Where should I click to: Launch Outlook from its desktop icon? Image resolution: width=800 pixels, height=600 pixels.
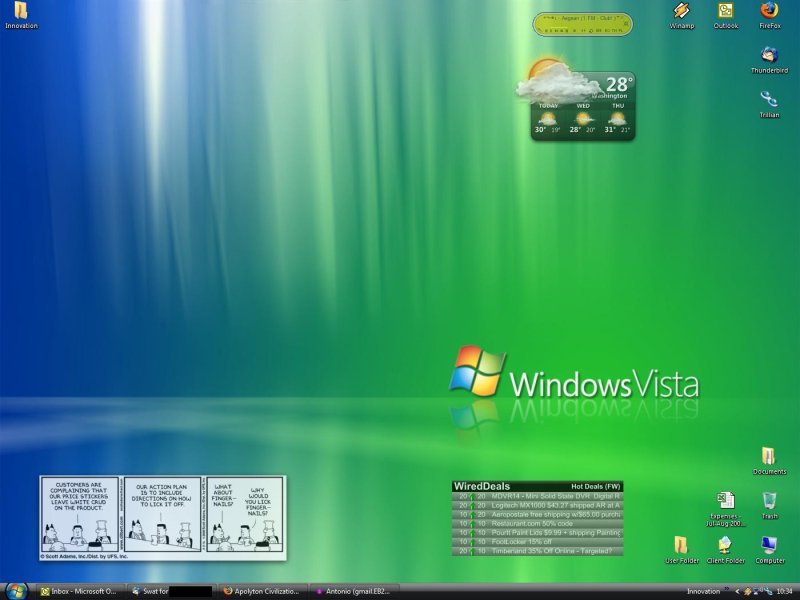pos(725,12)
